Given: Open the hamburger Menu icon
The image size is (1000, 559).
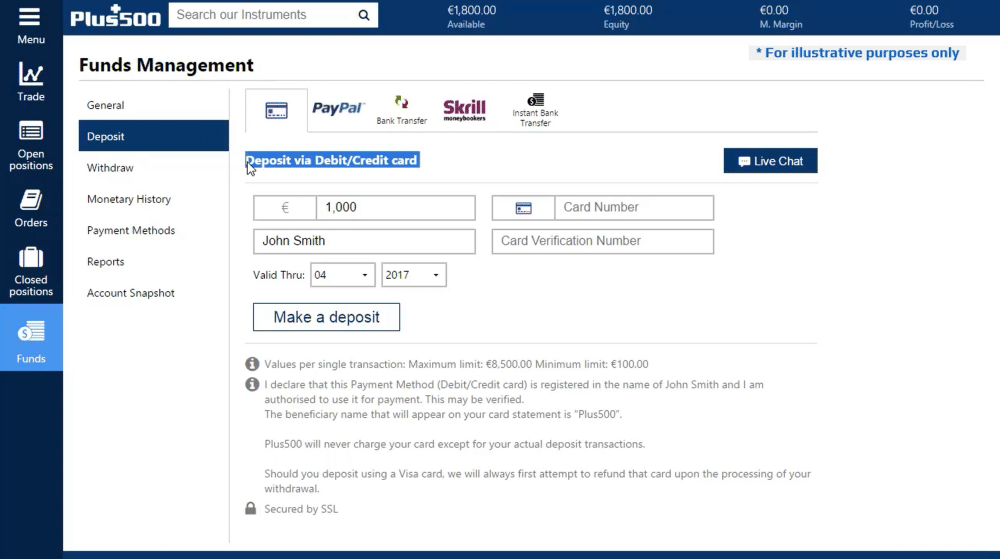Looking at the screenshot, I should 30,17.
